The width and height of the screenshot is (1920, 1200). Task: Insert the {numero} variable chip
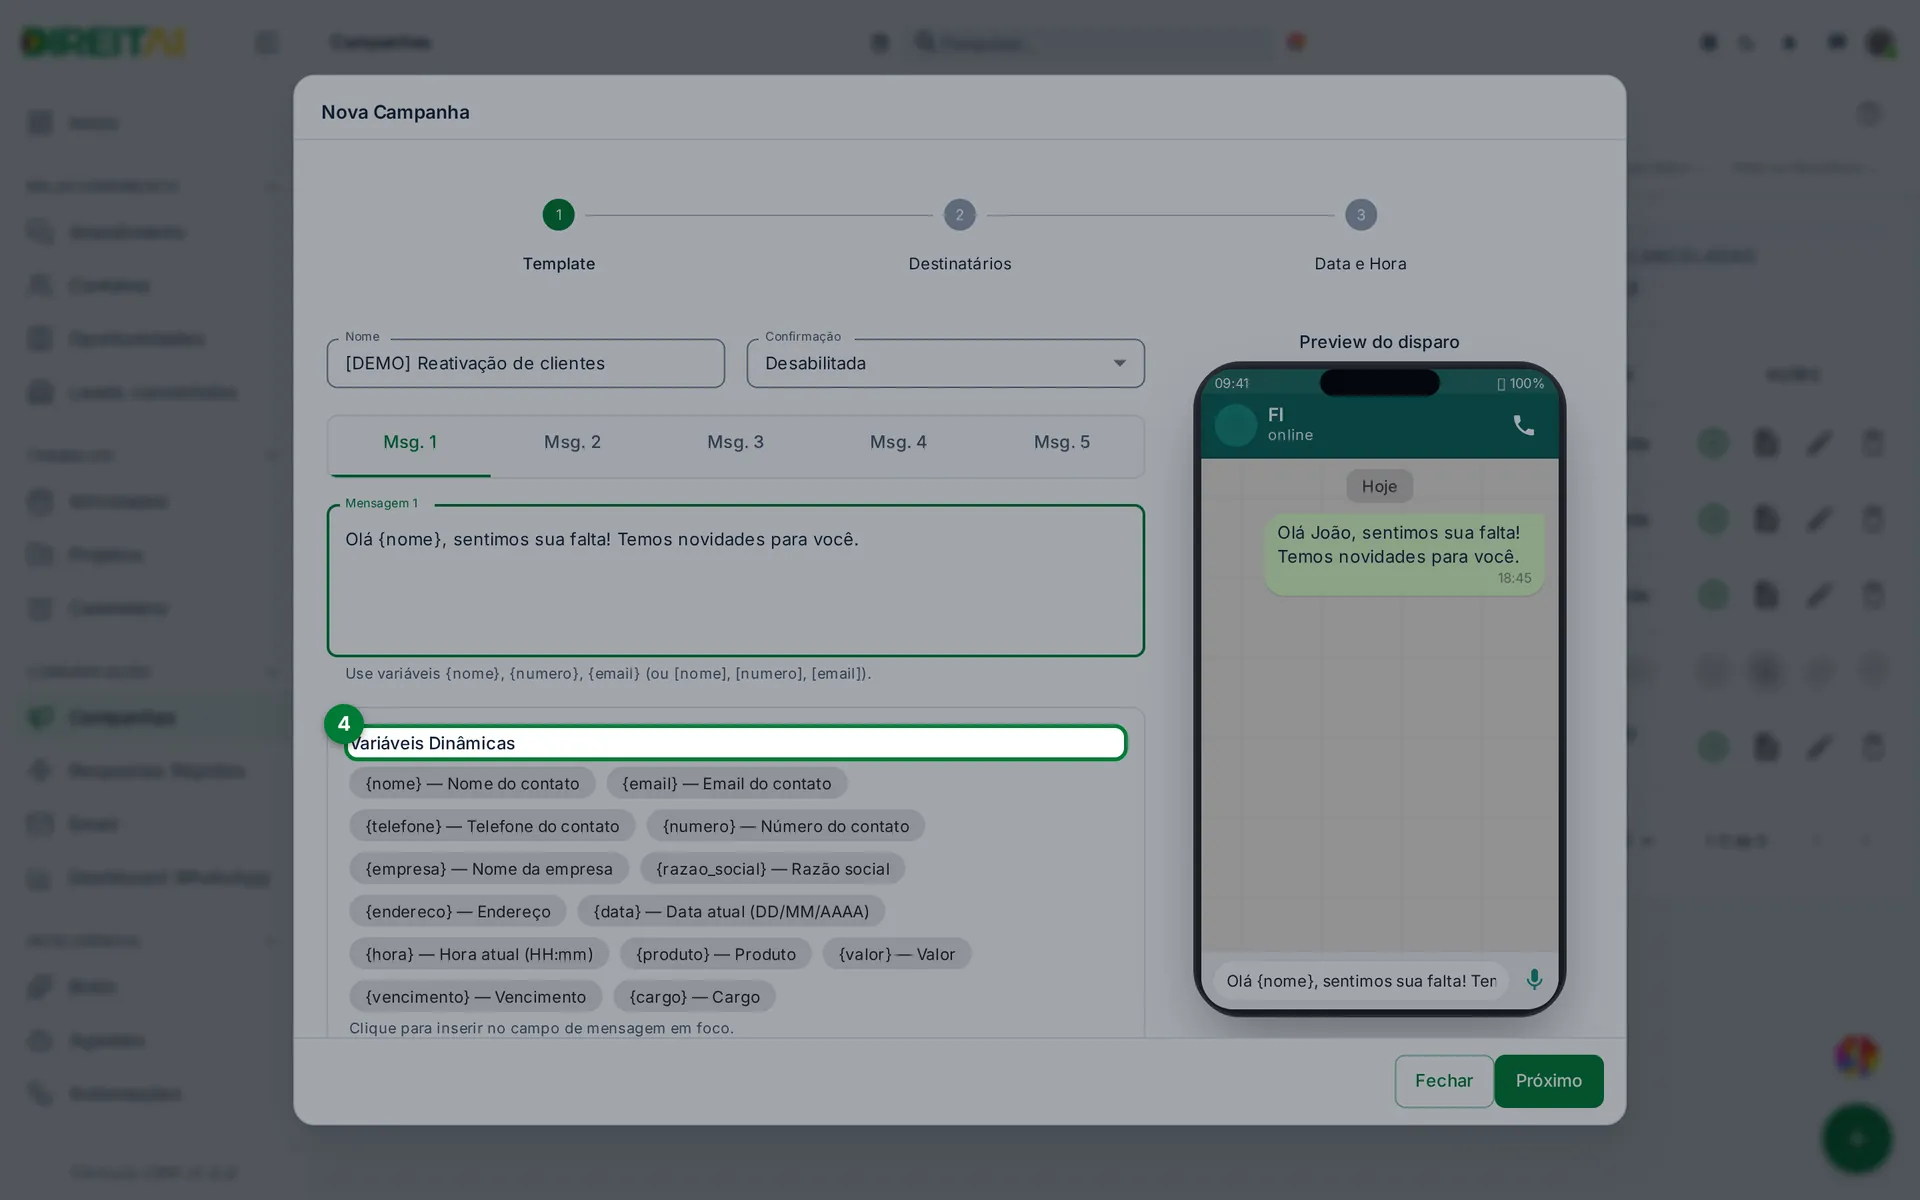pyautogui.click(x=785, y=826)
